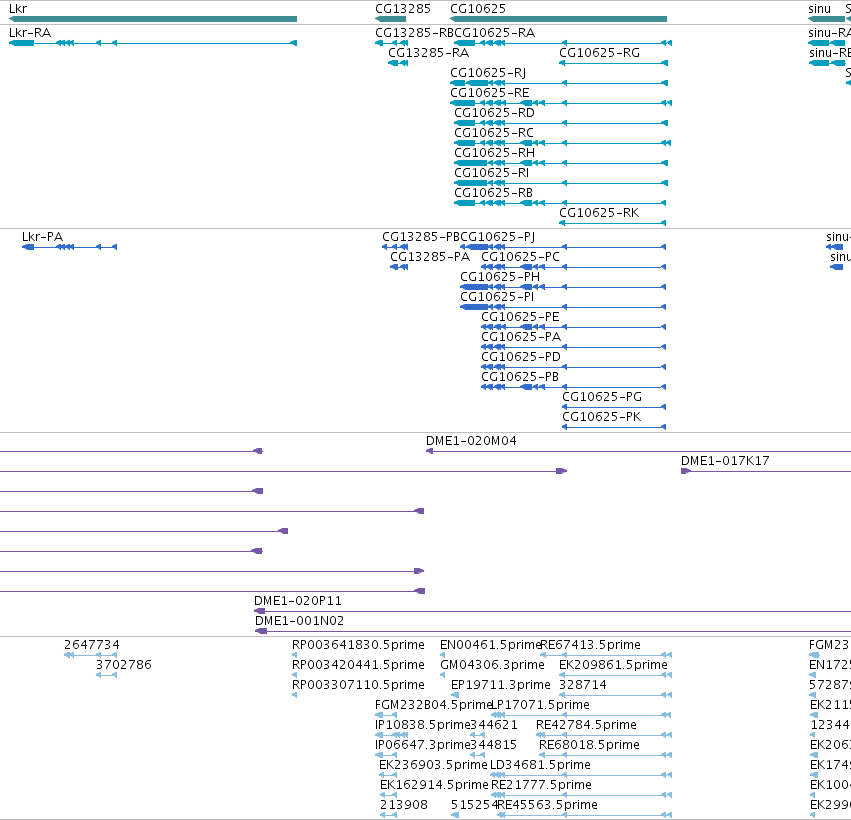Click the EK162914.5prime EST label
The image size is (851, 820).
(x=434, y=785)
